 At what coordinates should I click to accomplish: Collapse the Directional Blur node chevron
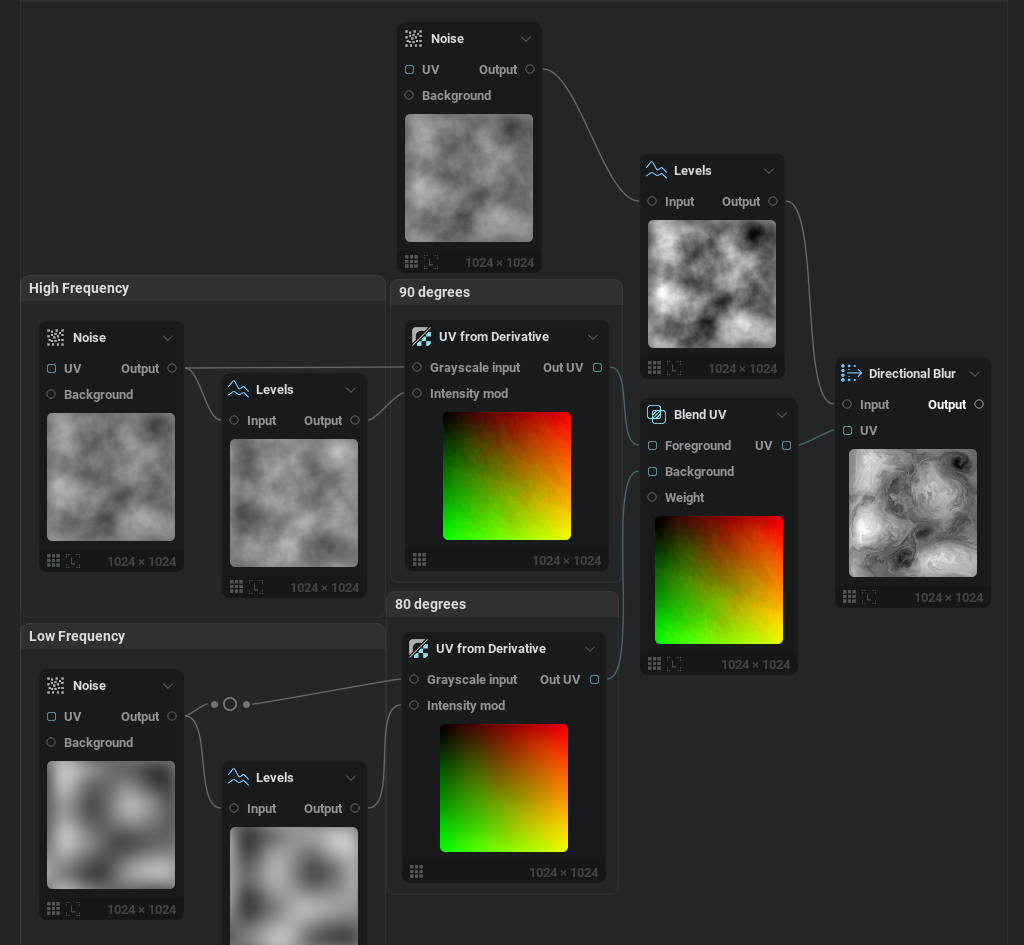[x=975, y=374]
